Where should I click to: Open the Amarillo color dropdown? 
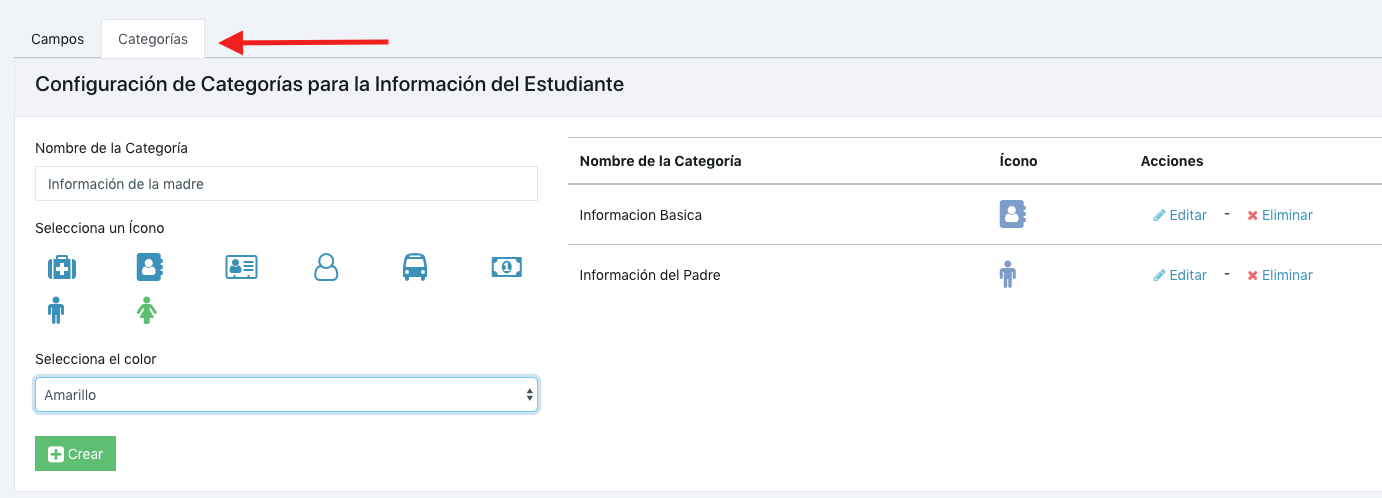click(286, 395)
